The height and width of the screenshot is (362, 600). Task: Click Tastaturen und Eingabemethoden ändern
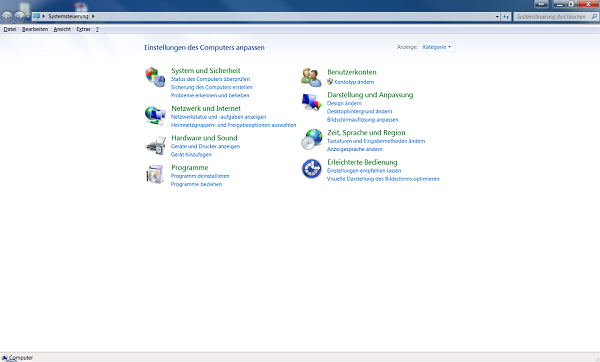click(376, 141)
